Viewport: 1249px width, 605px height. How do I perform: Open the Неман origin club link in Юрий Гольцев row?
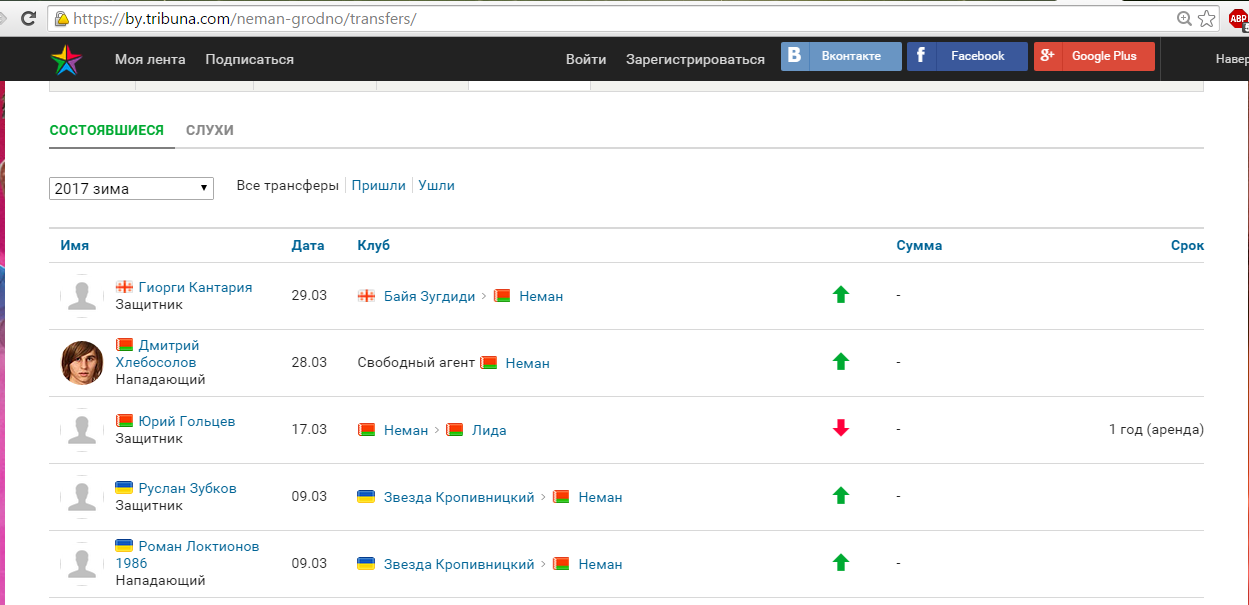coord(406,430)
